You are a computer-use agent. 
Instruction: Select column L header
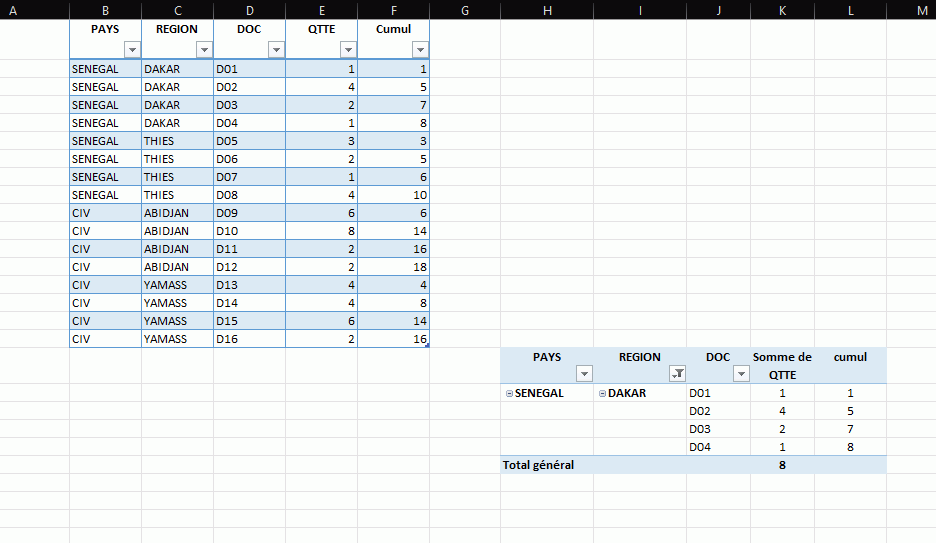tap(851, 10)
